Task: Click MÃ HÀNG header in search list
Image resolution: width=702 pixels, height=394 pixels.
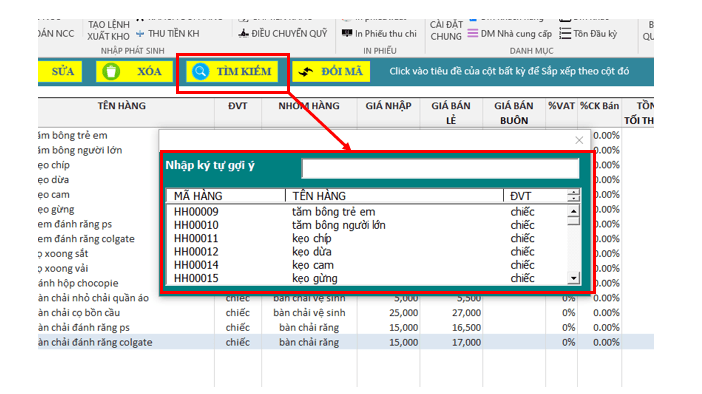Action: [198, 196]
